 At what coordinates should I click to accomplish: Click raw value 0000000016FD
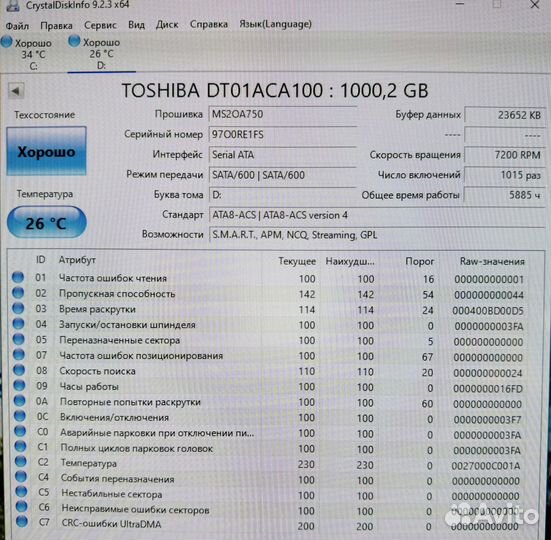488,389
